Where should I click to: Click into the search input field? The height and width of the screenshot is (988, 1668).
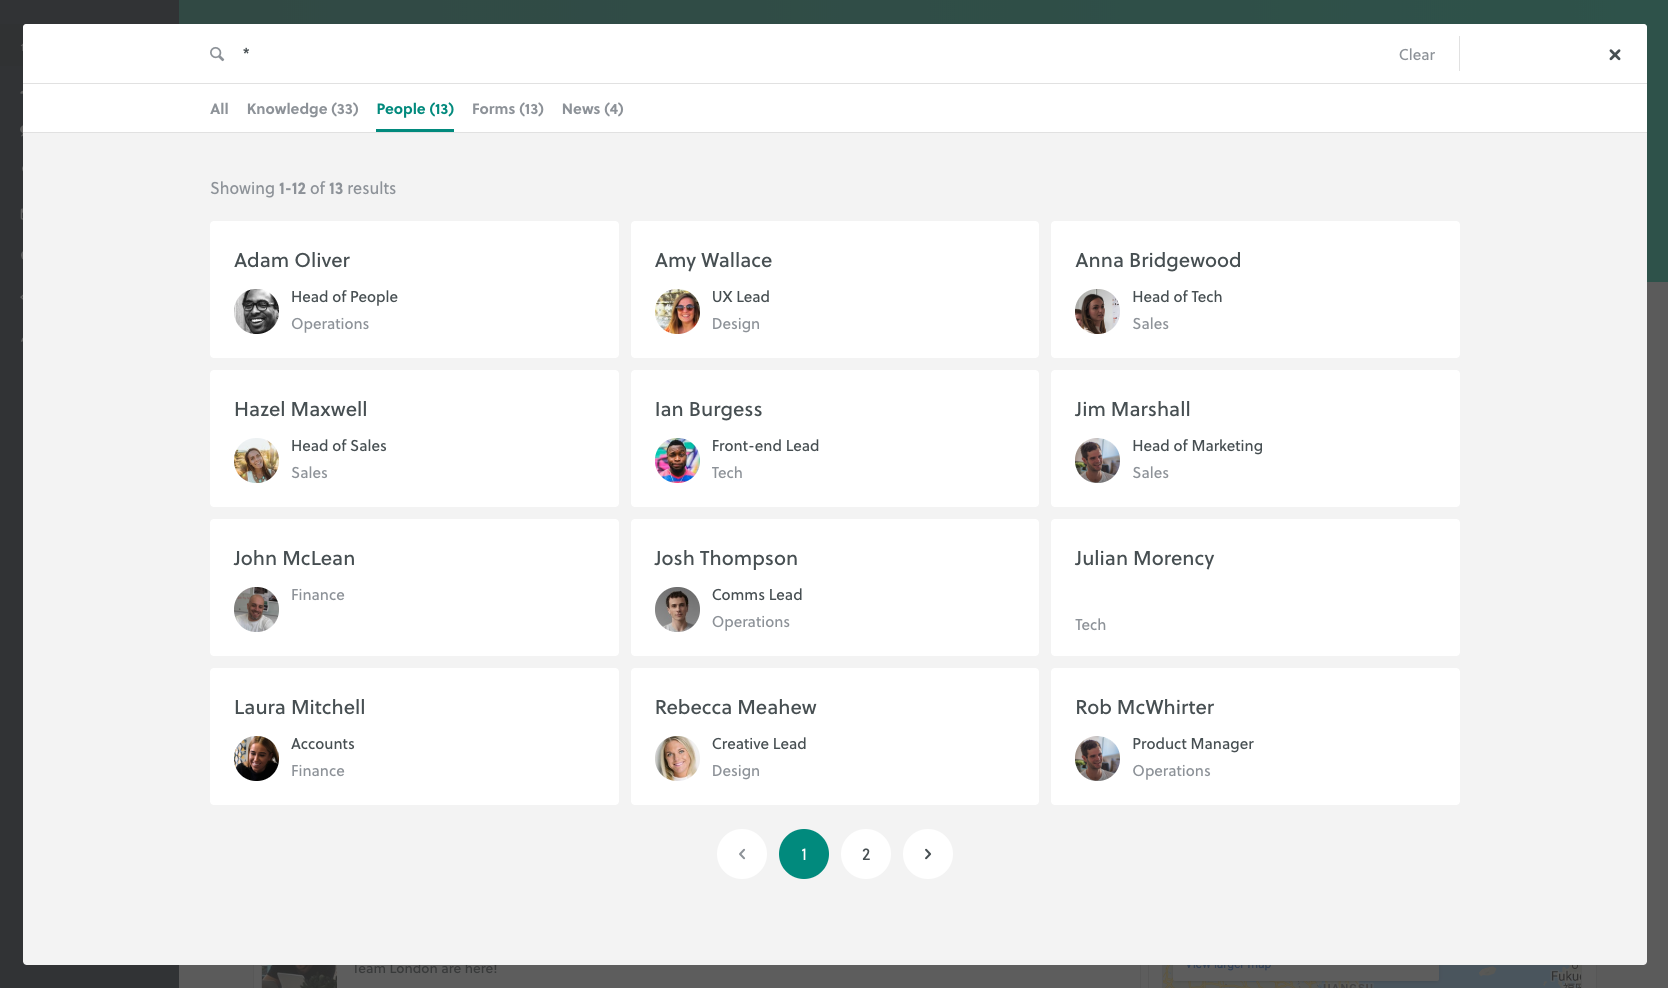800,54
